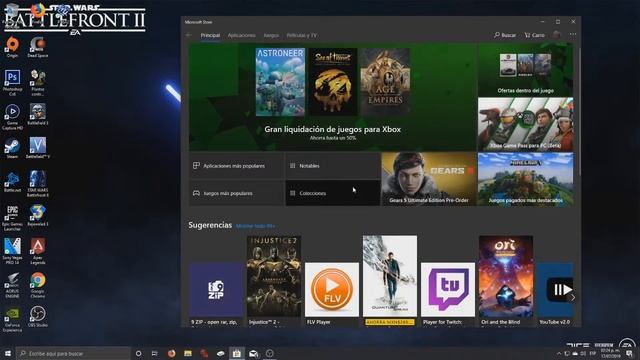Open Sony Vegas Pro 14 shortcut
The image size is (640, 360).
pyautogui.click(x=12, y=251)
